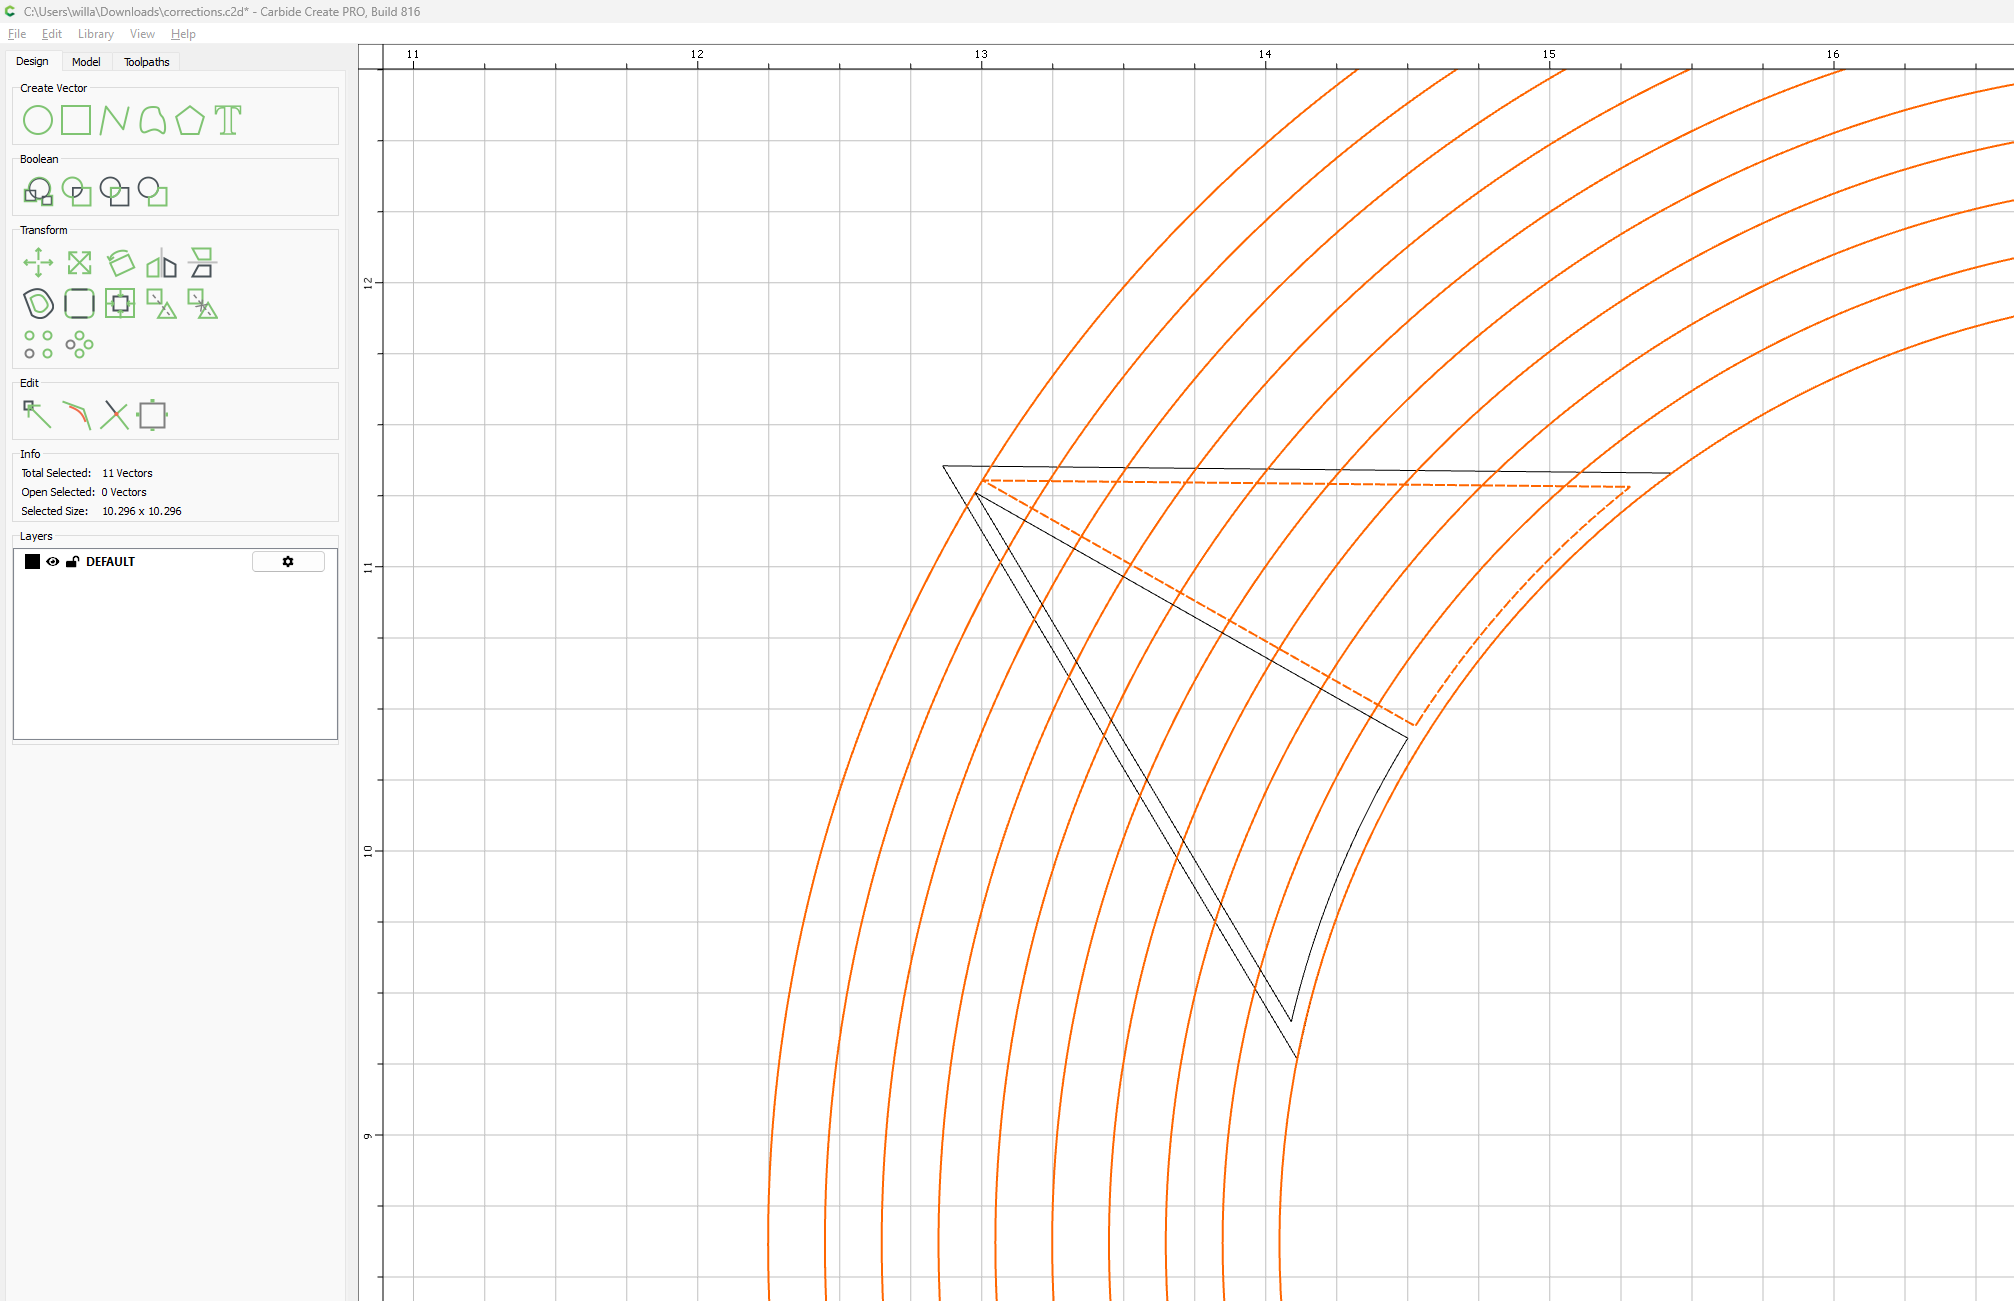Toggle lock on DEFAULT layer
The image size is (2014, 1301).
pyautogui.click(x=72, y=562)
